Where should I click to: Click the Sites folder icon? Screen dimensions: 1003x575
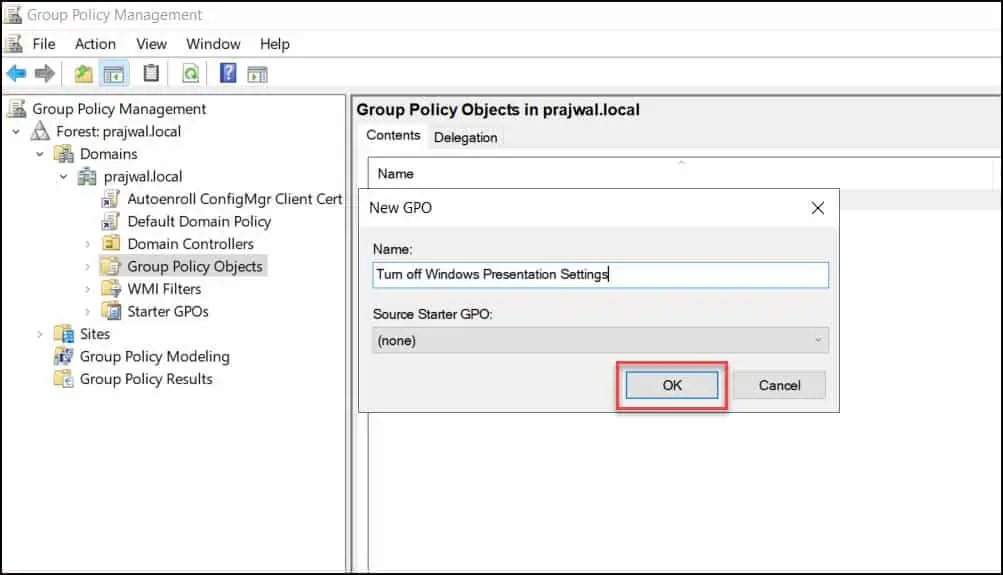coord(64,334)
